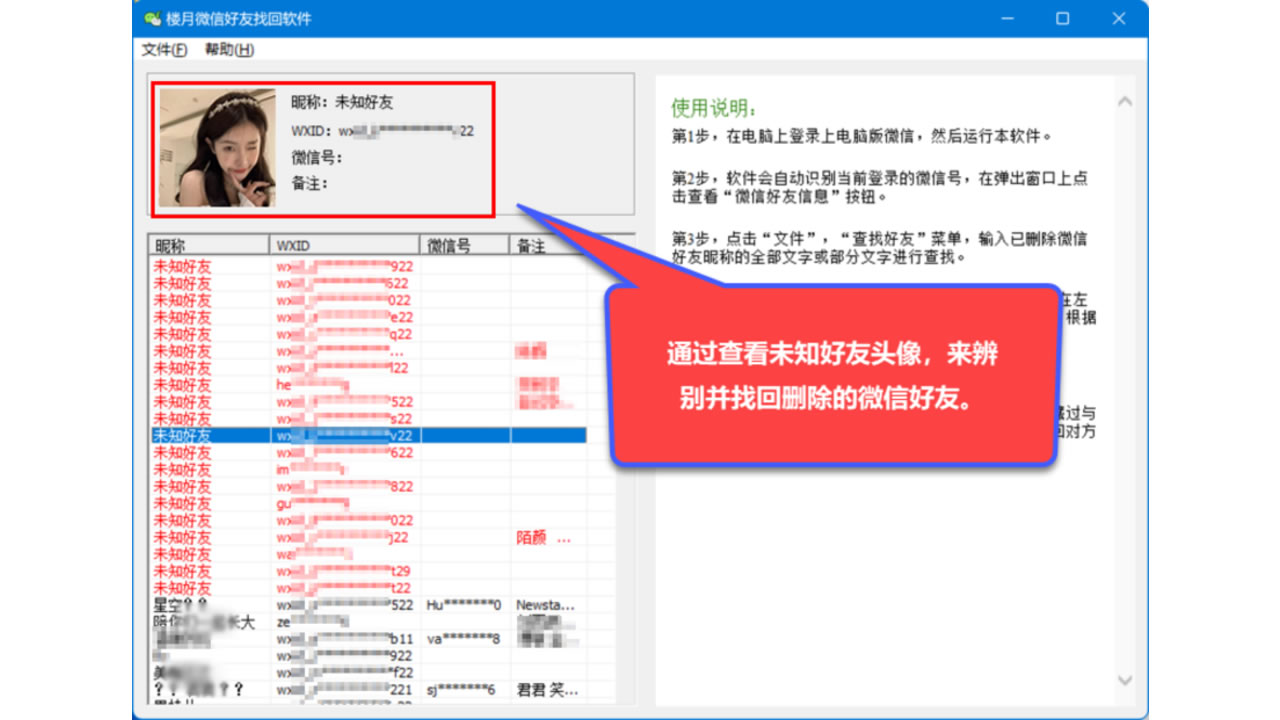Open the 文件(F) menu
Screen dimensions: 1280x720
[x=164, y=50]
